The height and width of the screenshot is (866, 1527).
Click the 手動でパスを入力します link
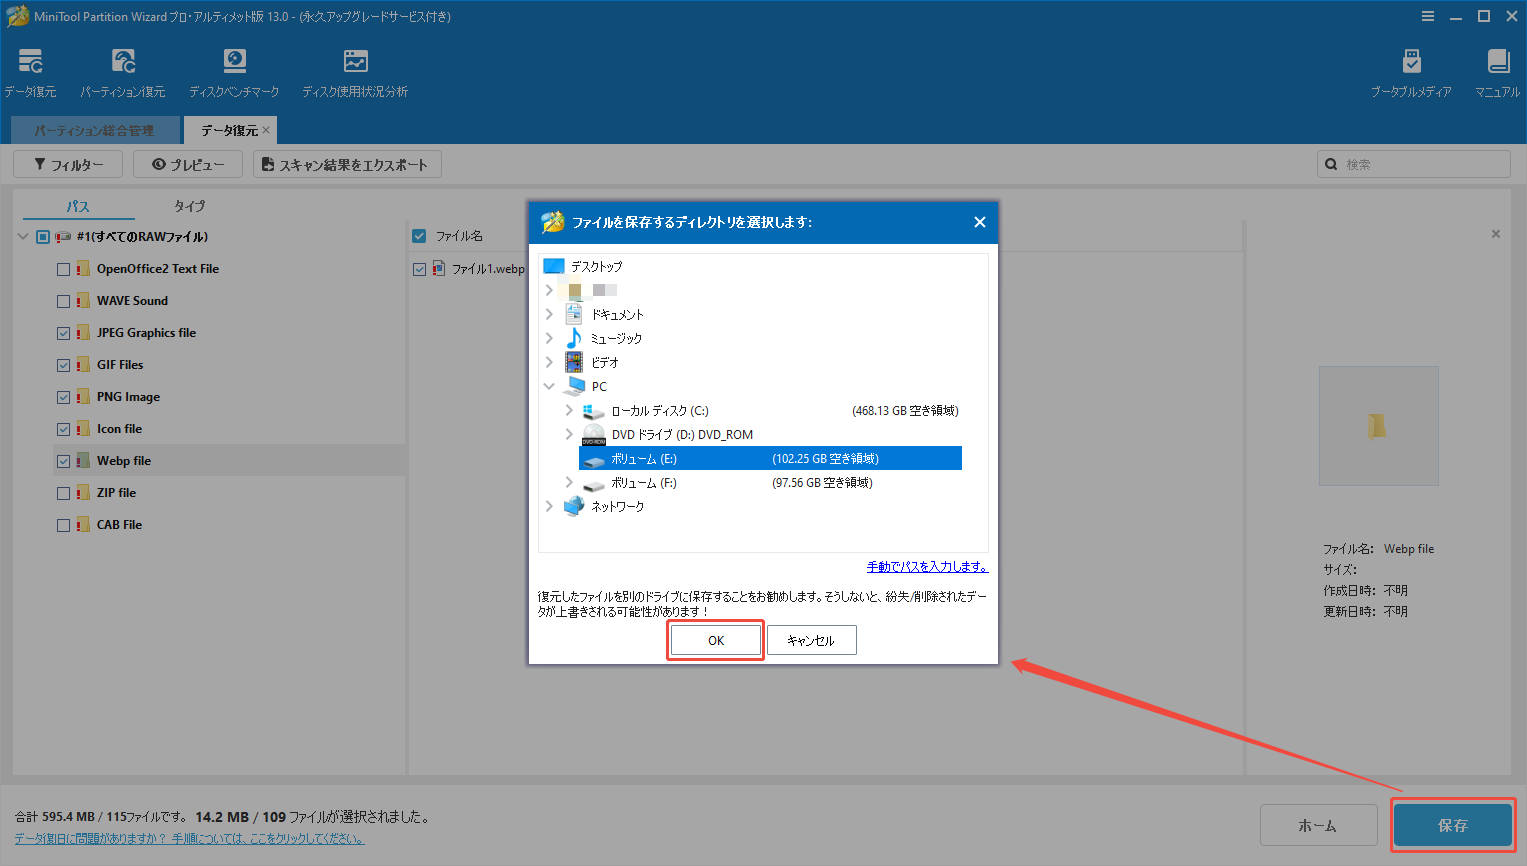(927, 565)
